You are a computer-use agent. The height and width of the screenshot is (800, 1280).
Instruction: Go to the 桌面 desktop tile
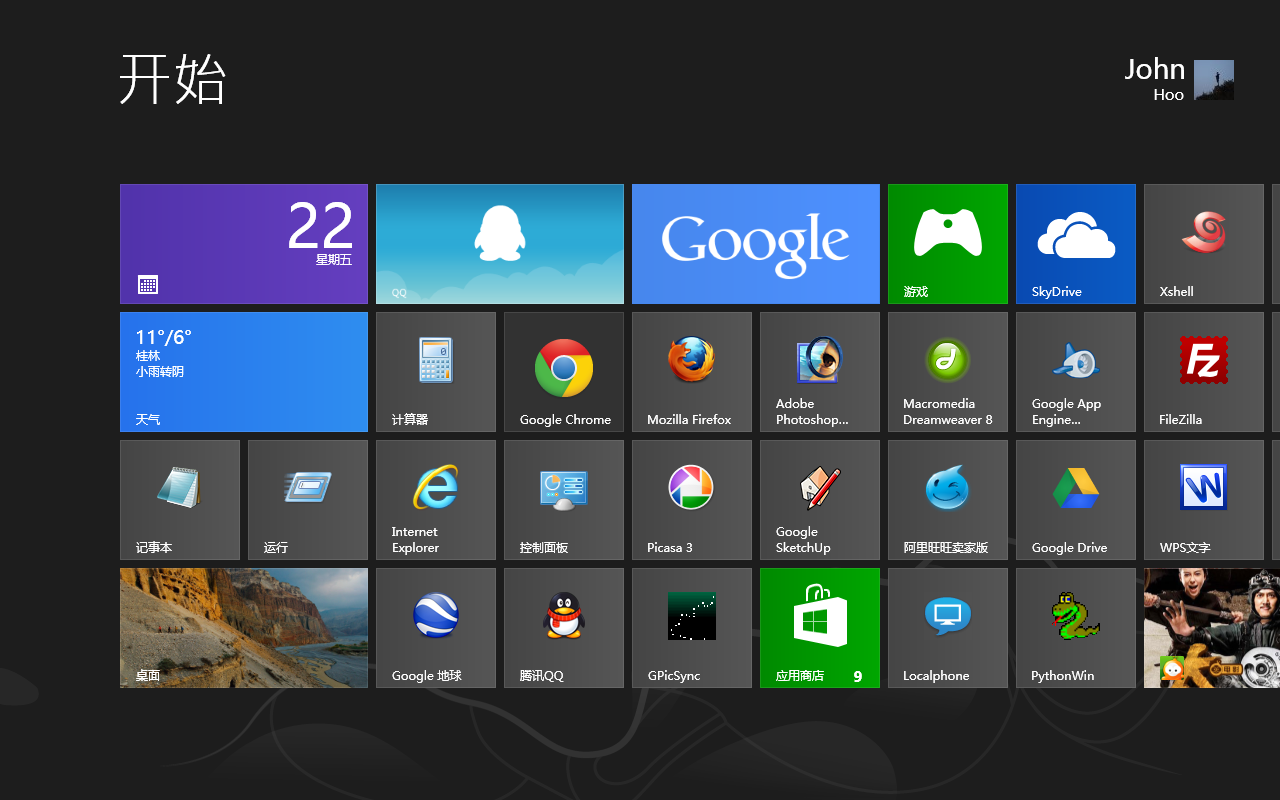pyautogui.click(x=243, y=628)
